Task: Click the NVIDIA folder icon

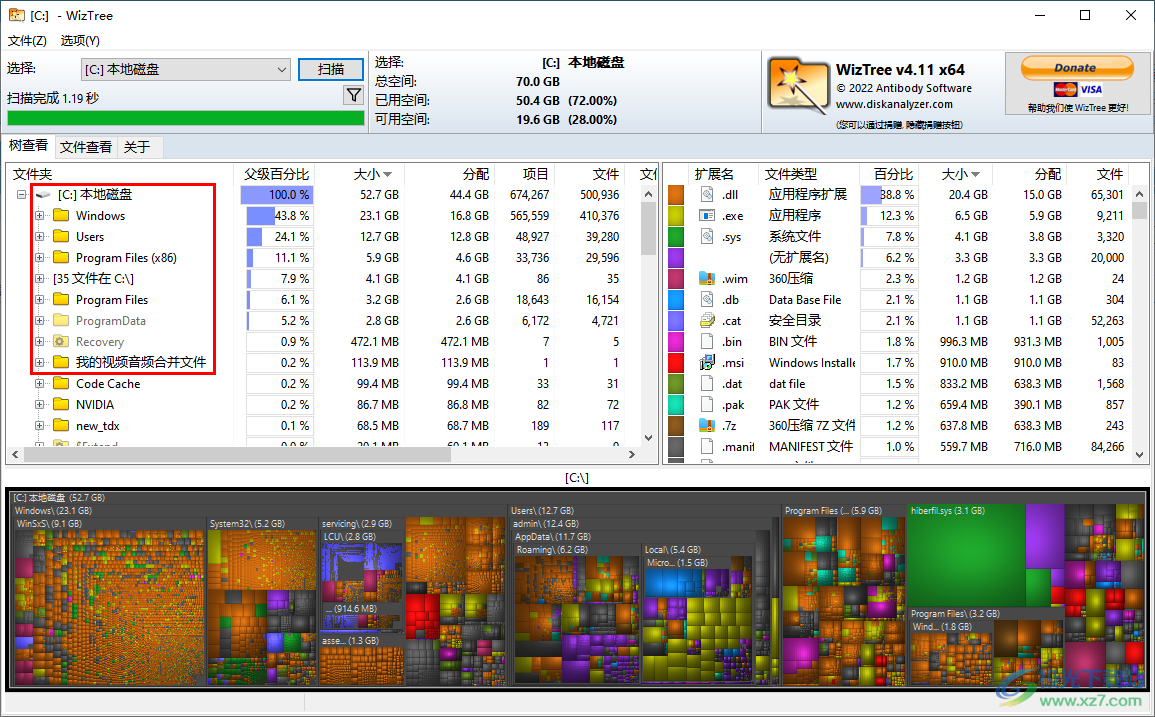Action: point(61,405)
